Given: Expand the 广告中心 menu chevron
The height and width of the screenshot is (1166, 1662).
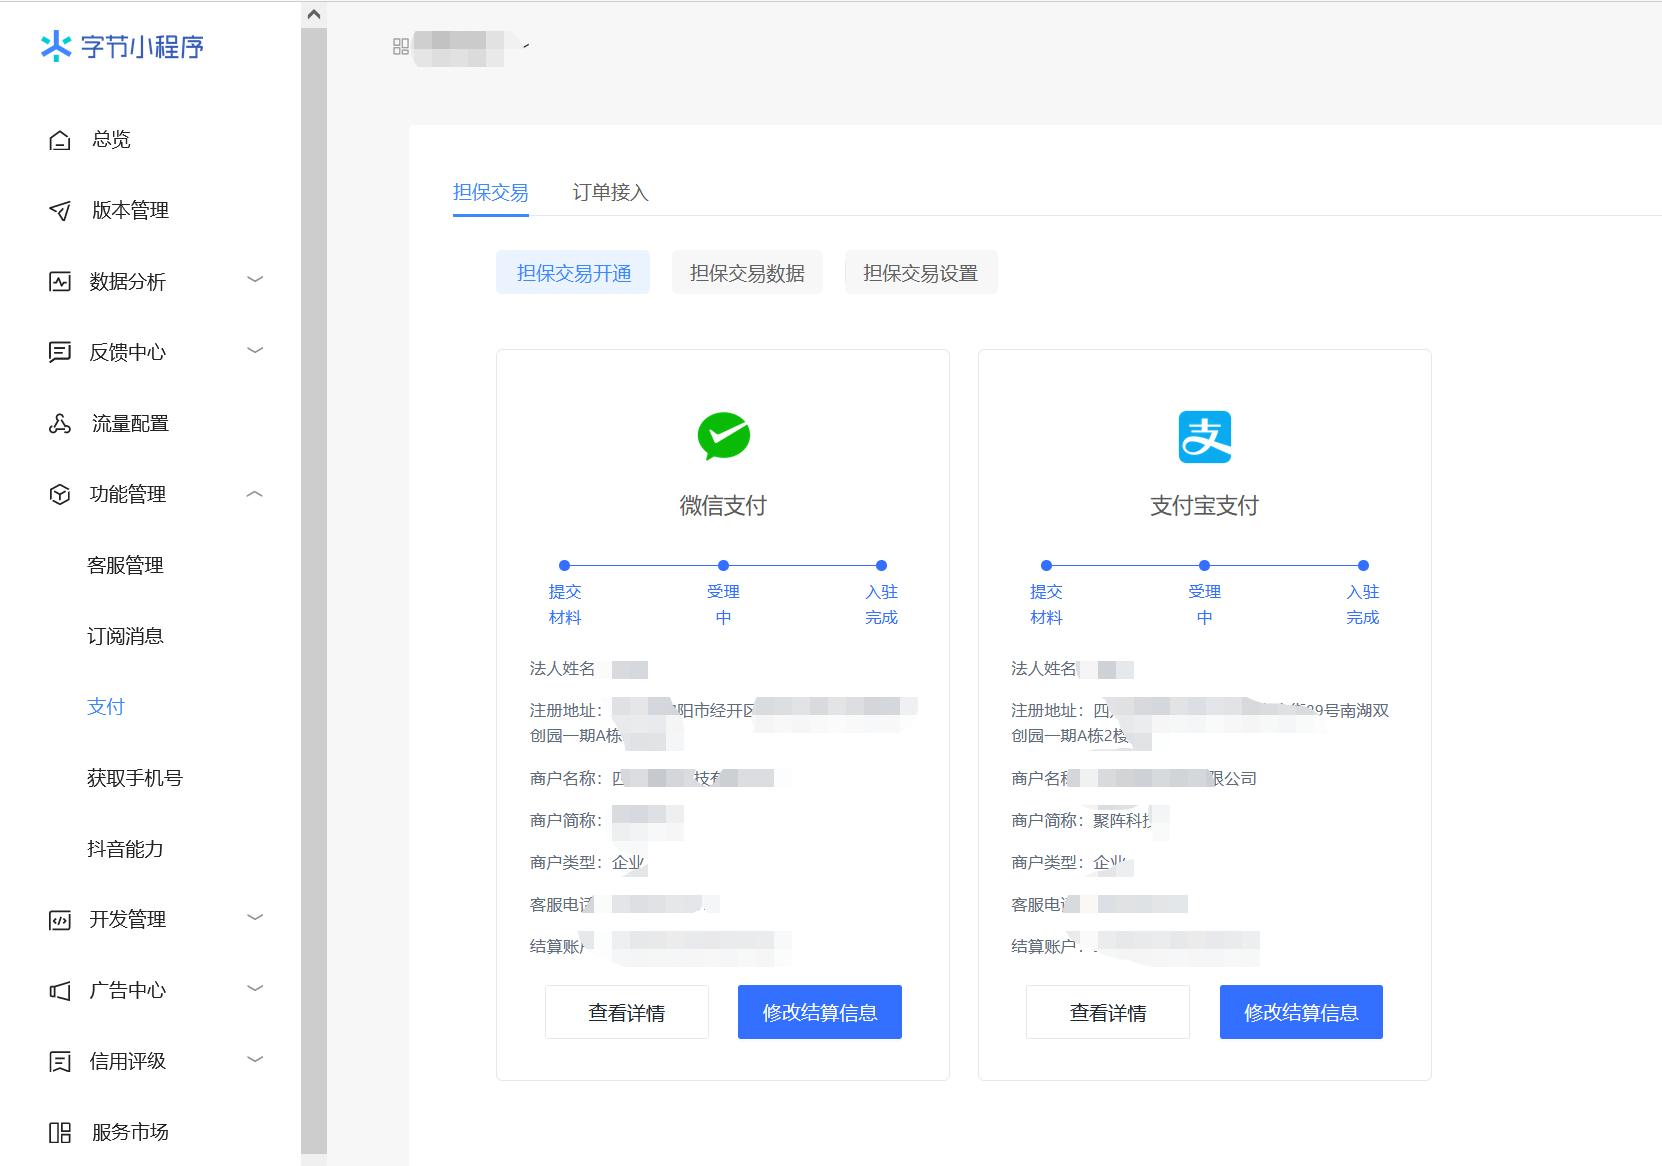Looking at the screenshot, I should click(255, 989).
